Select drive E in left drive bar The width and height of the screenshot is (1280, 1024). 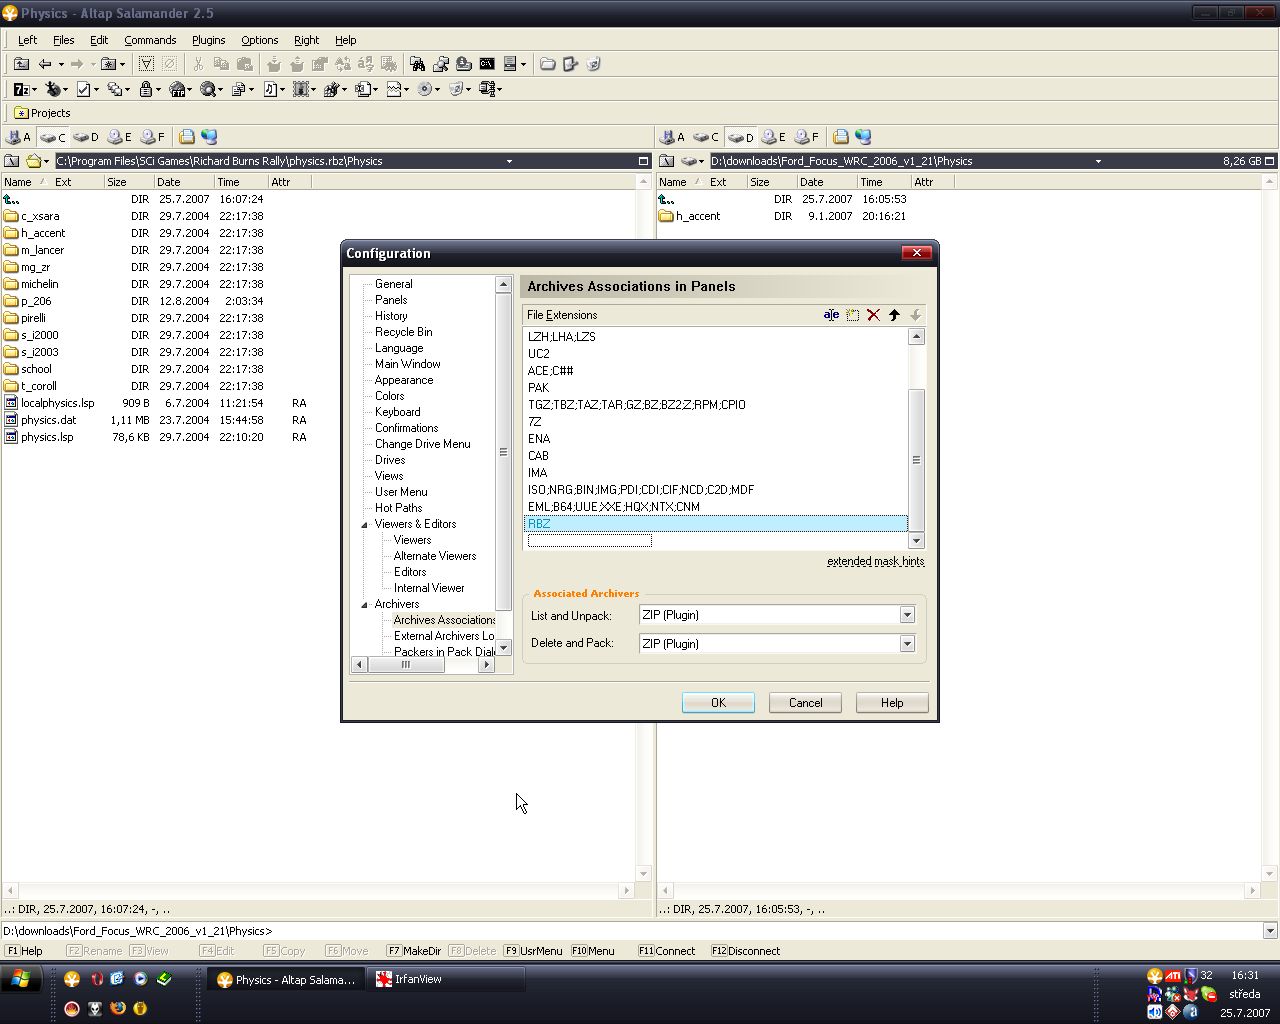(120, 137)
